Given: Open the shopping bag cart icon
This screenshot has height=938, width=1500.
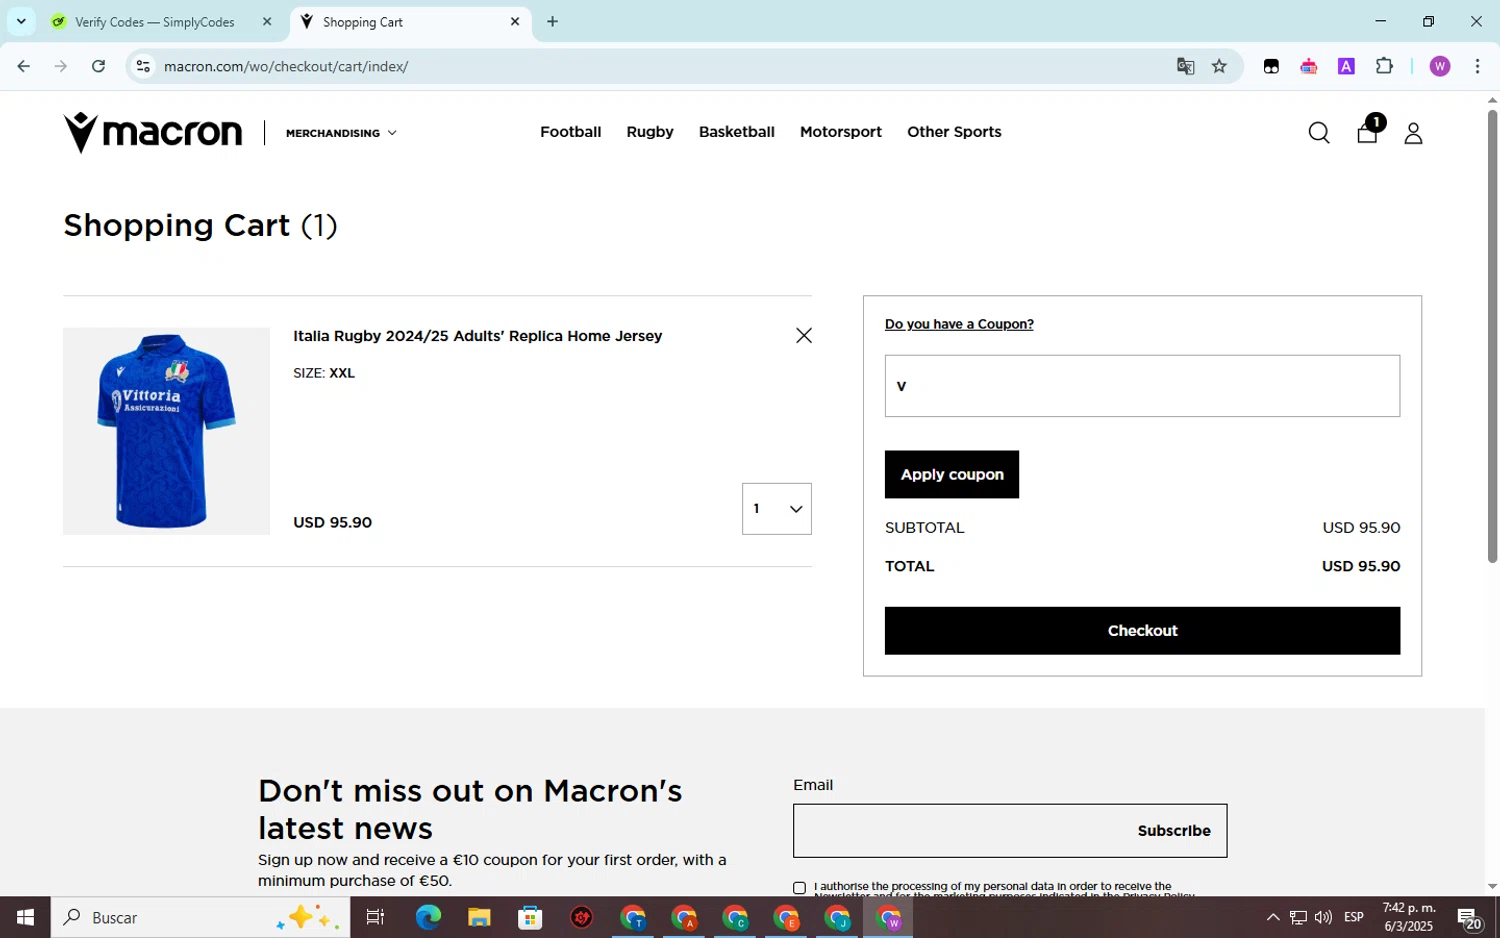Looking at the screenshot, I should [x=1367, y=131].
